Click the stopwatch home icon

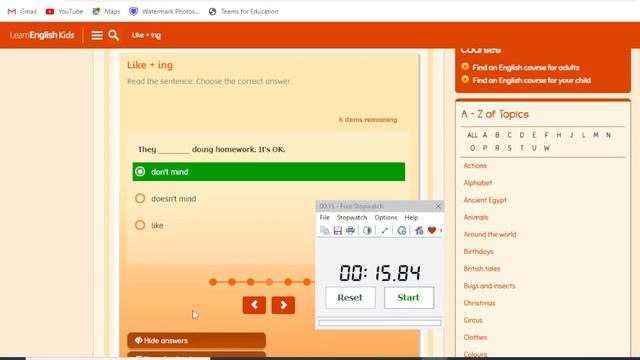[x=419, y=231]
